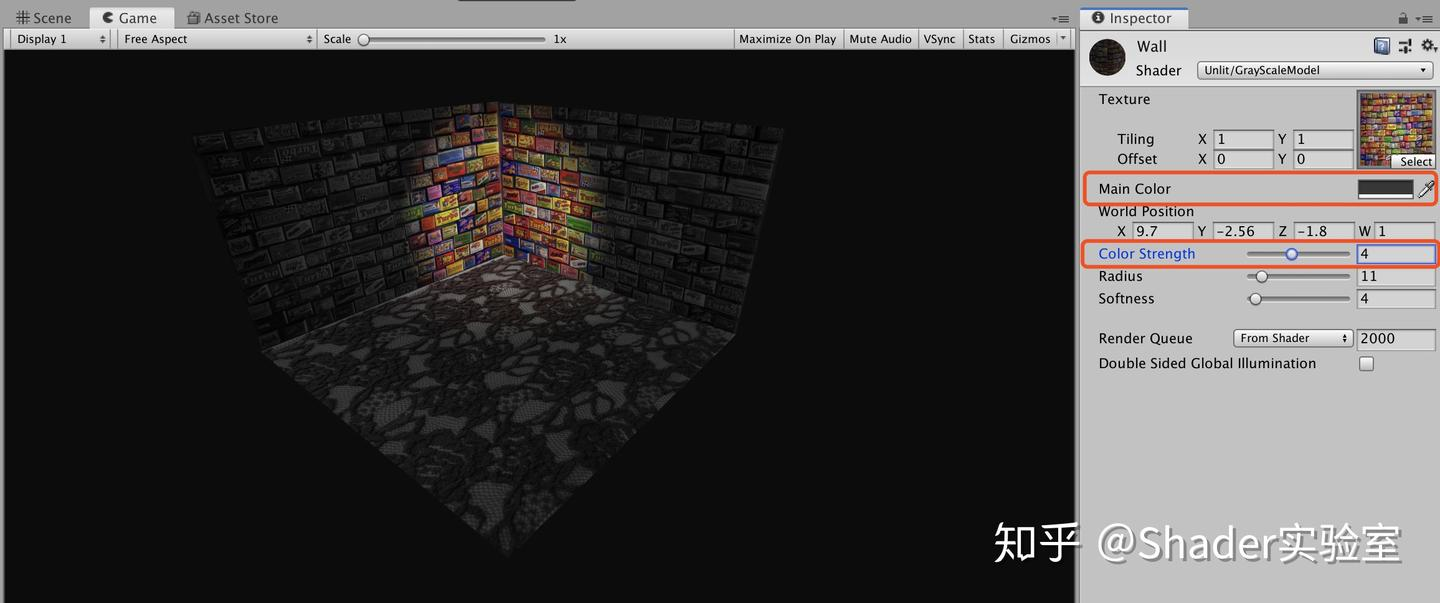The image size is (1440, 603).
Task: Click the Color Strength label
Action: (1147, 254)
